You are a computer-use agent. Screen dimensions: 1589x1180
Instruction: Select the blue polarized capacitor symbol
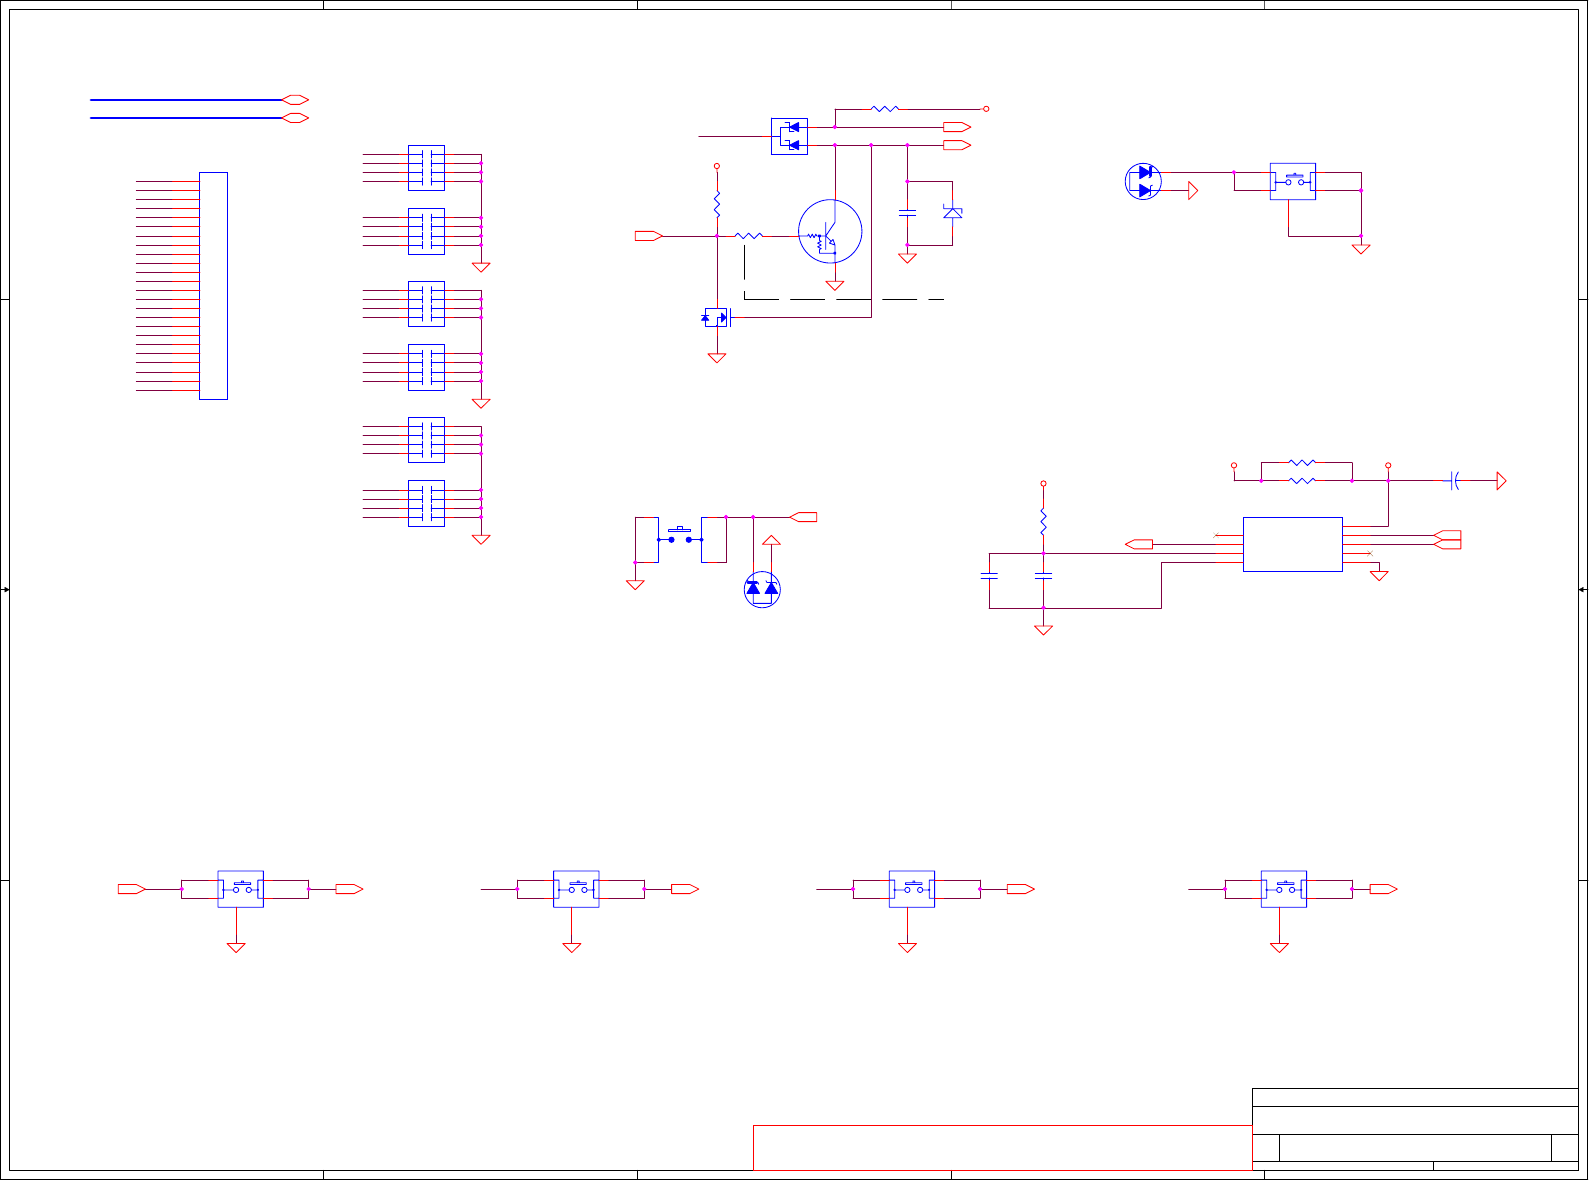pos(1455,481)
